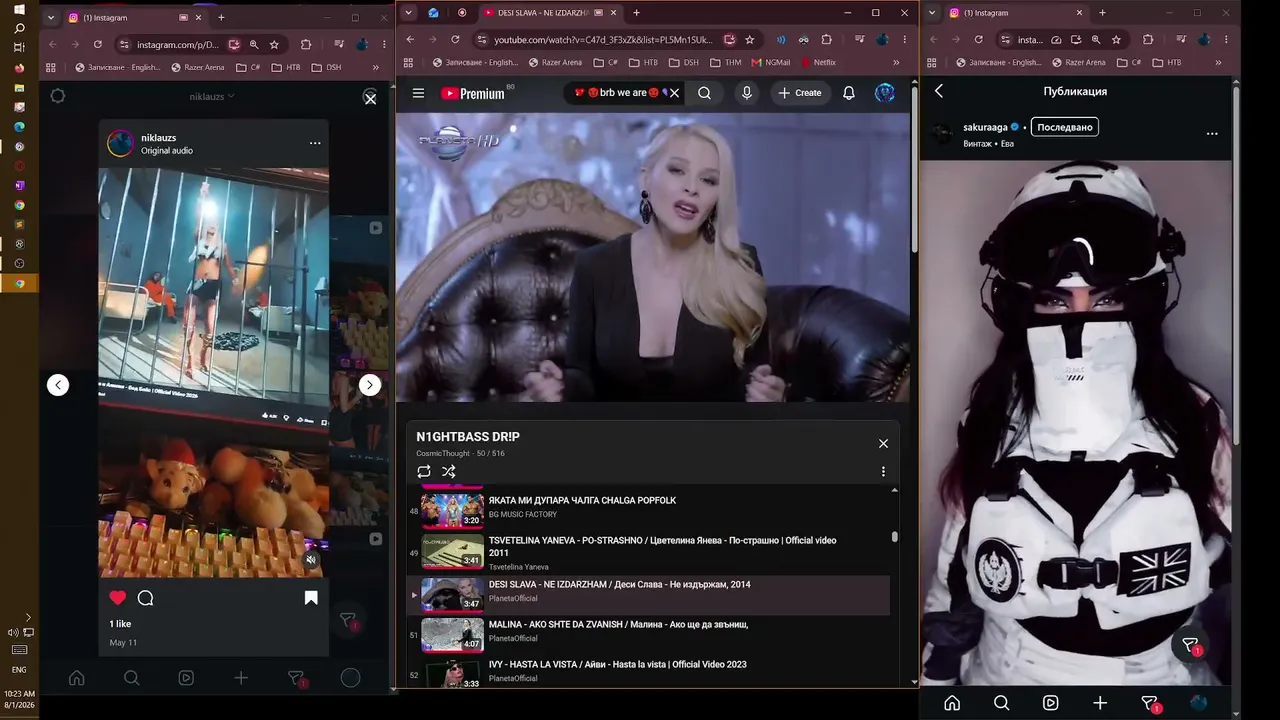Viewport: 1280px width, 720px height.
Task: Open Home in right Instagram window
Action: tap(952, 702)
